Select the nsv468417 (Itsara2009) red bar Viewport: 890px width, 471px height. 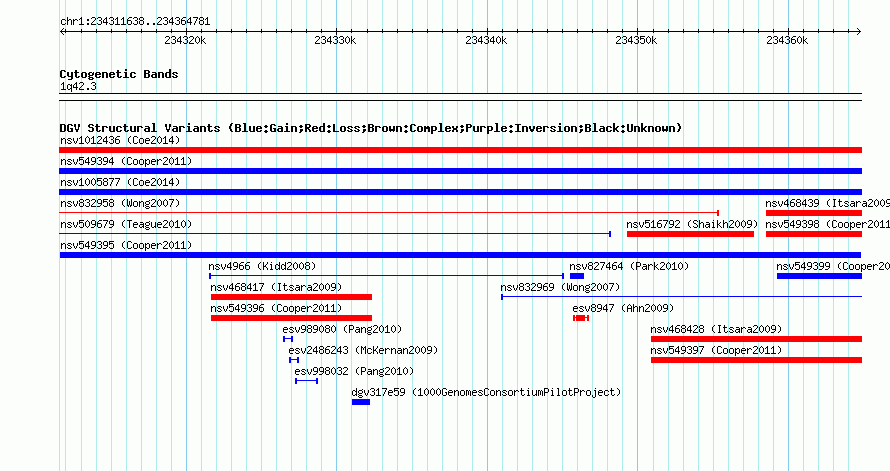click(291, 297)
